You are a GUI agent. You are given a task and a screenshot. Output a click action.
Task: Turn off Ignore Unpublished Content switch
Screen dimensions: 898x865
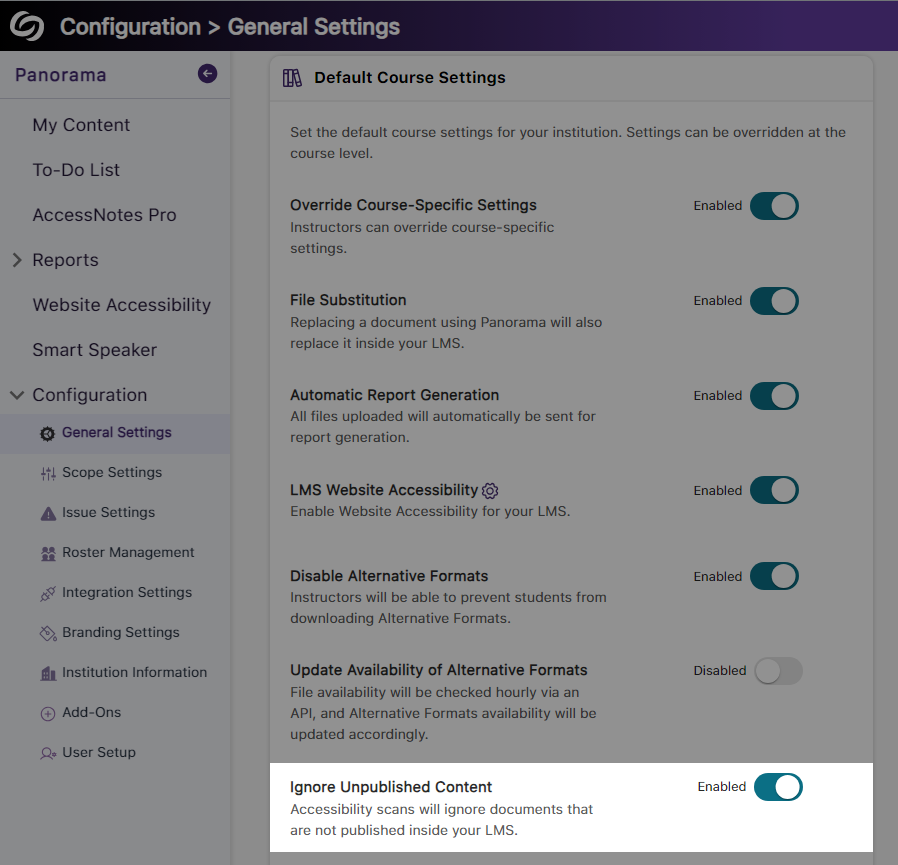pos(778,787)
